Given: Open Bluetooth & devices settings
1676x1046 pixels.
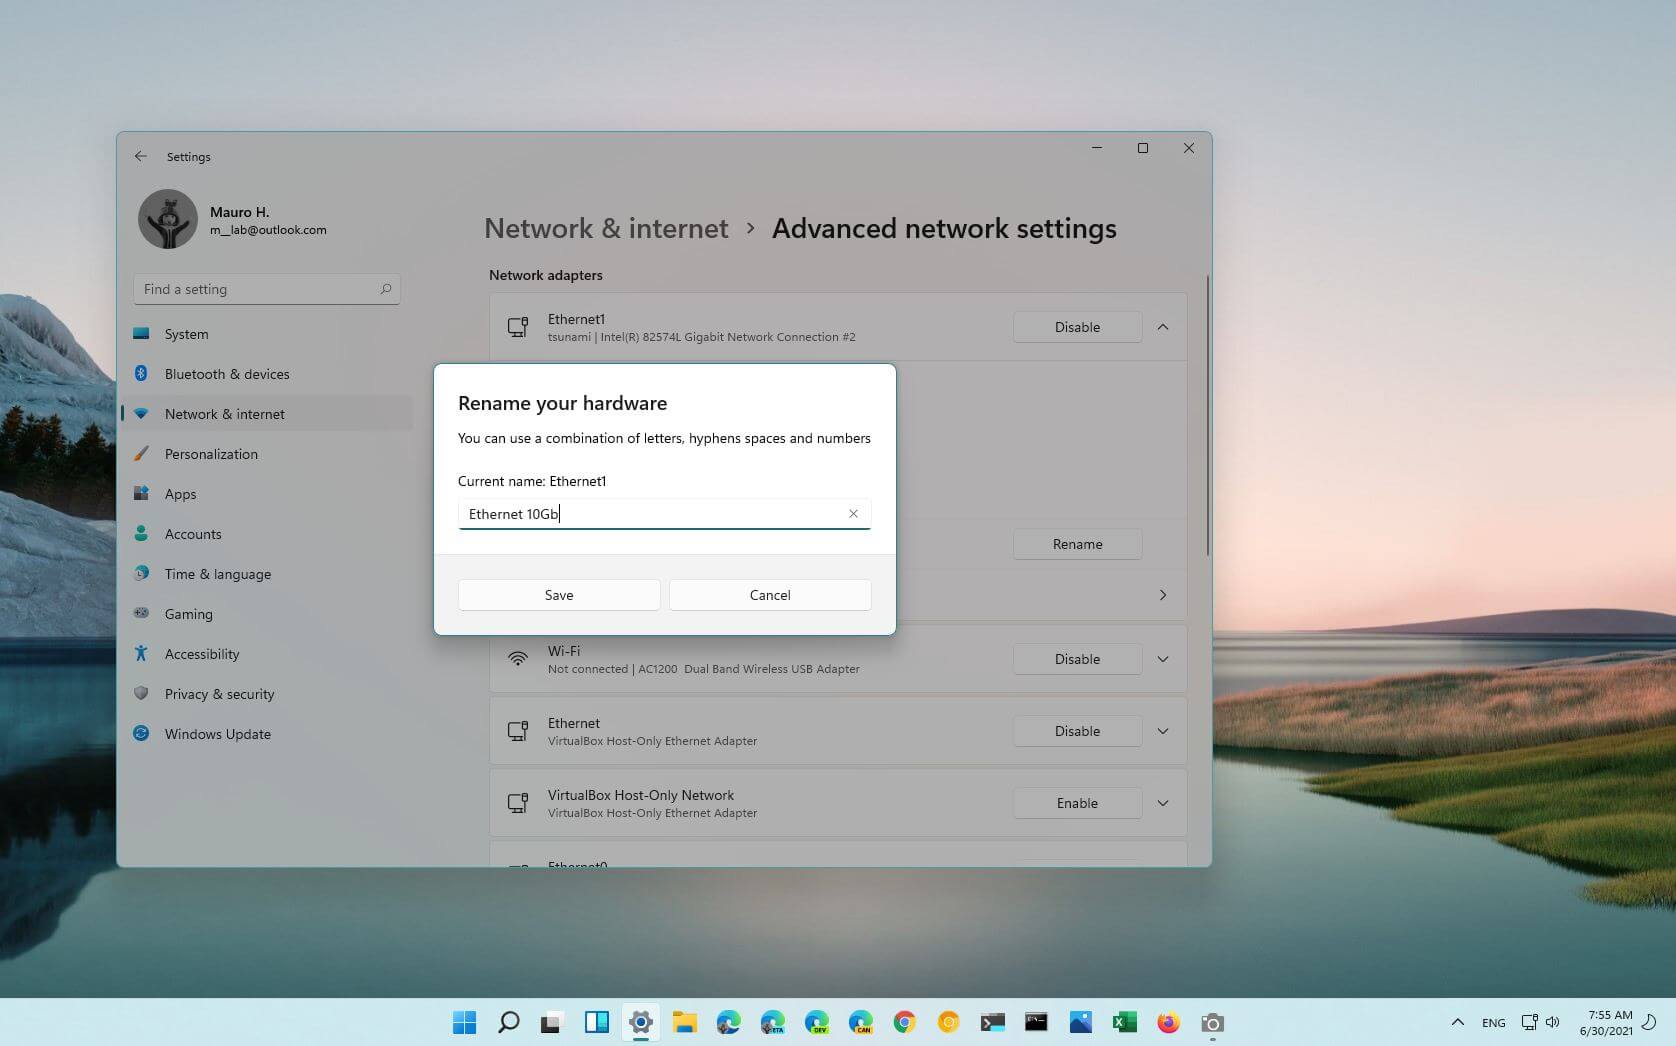Looking at the screenshot, I should 227,373.
